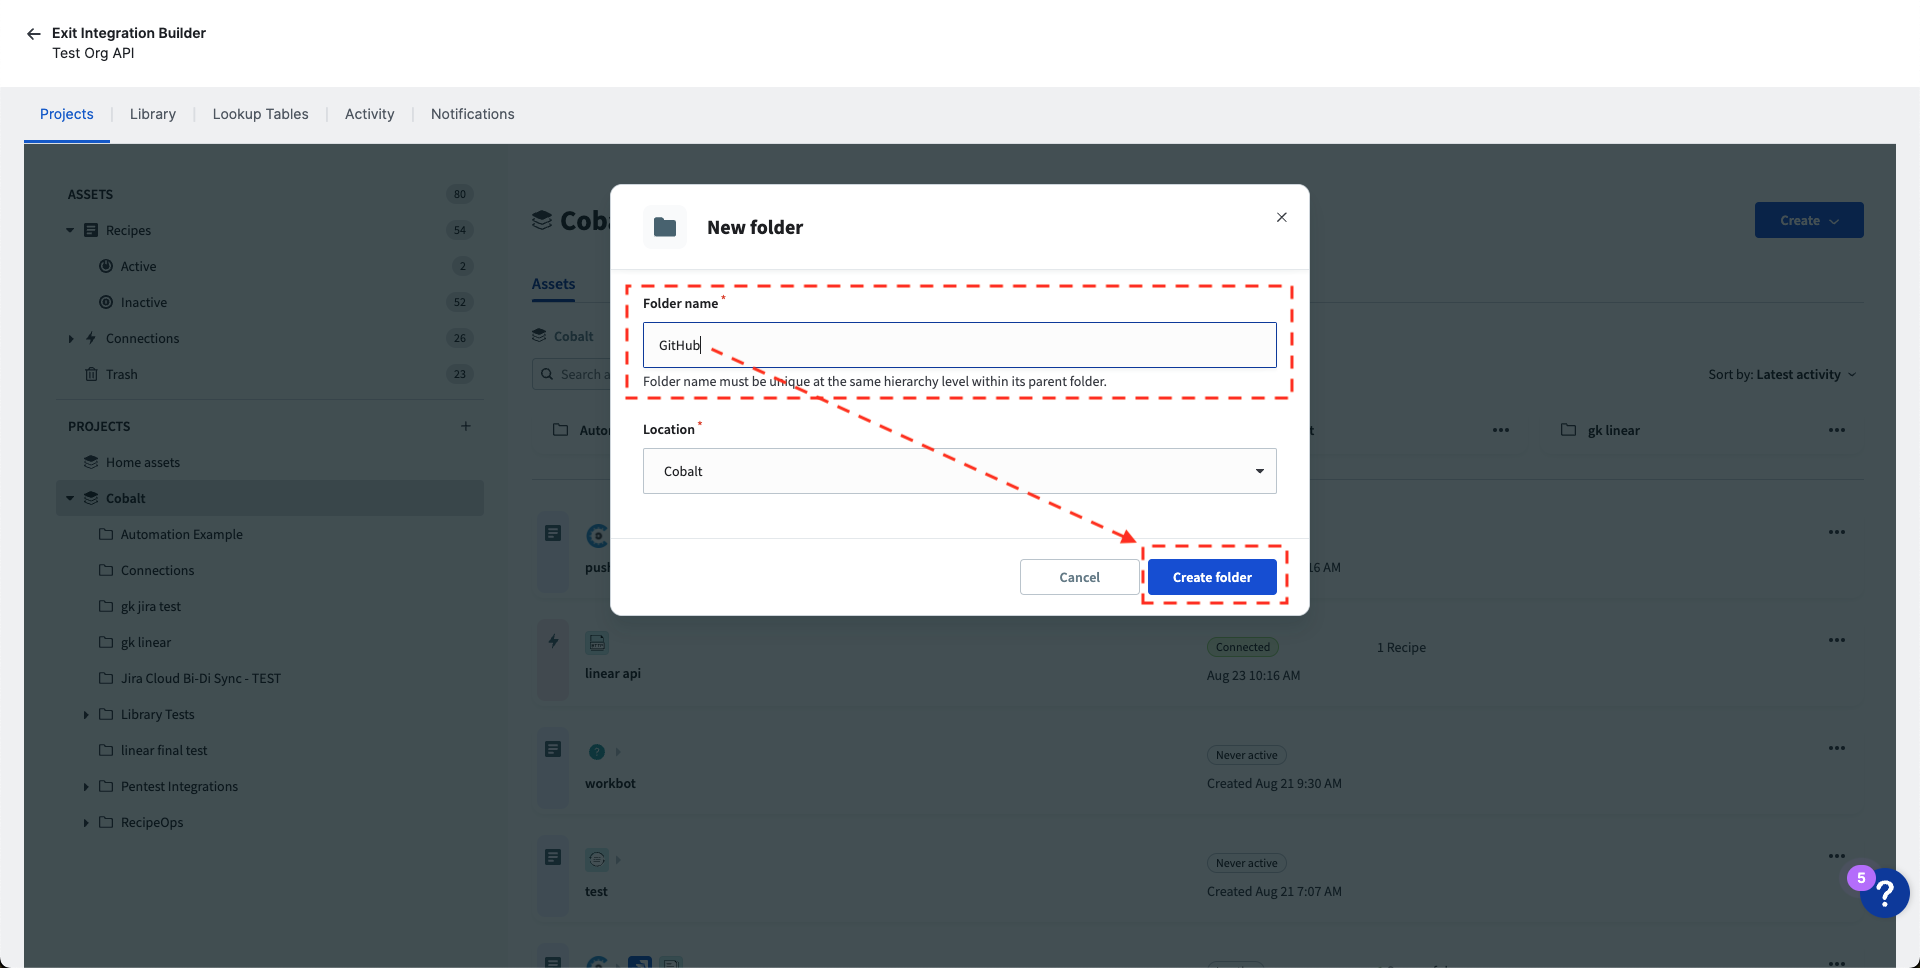The image size is (1920, 968).
Task: Open the linear api connection
Action: point(612,673)
